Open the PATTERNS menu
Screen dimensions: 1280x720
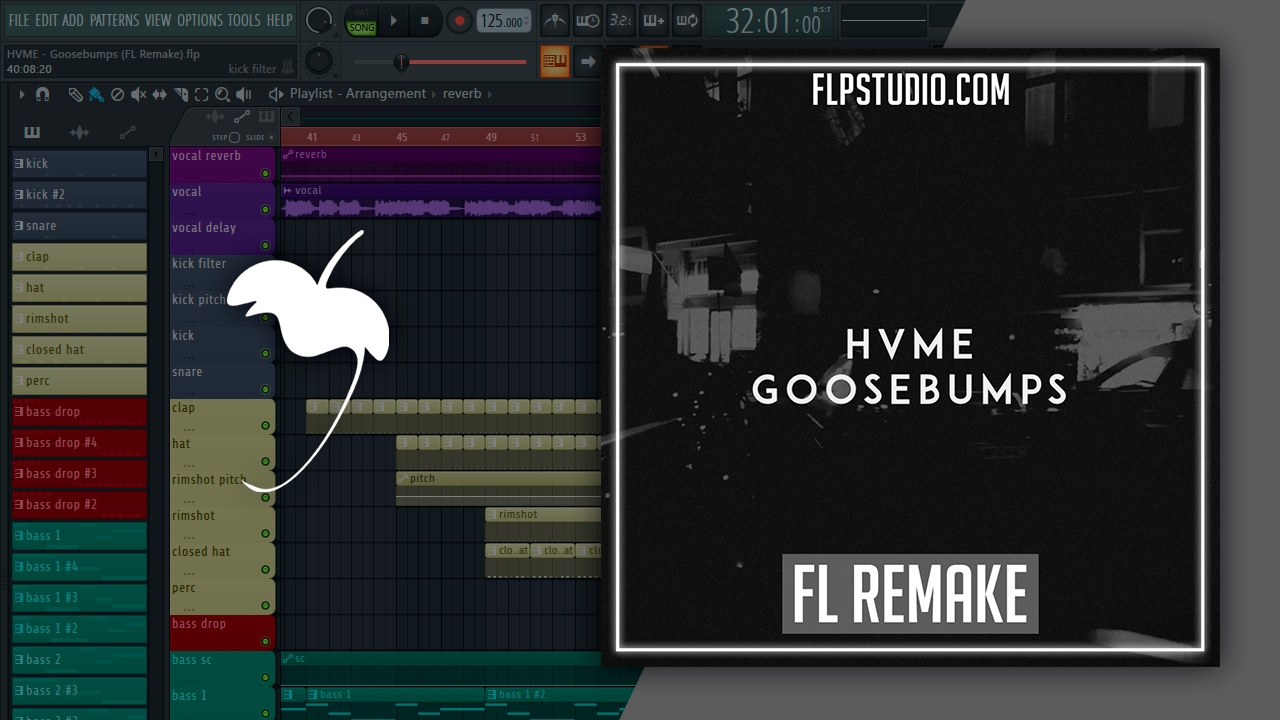[x=115, y=20]
